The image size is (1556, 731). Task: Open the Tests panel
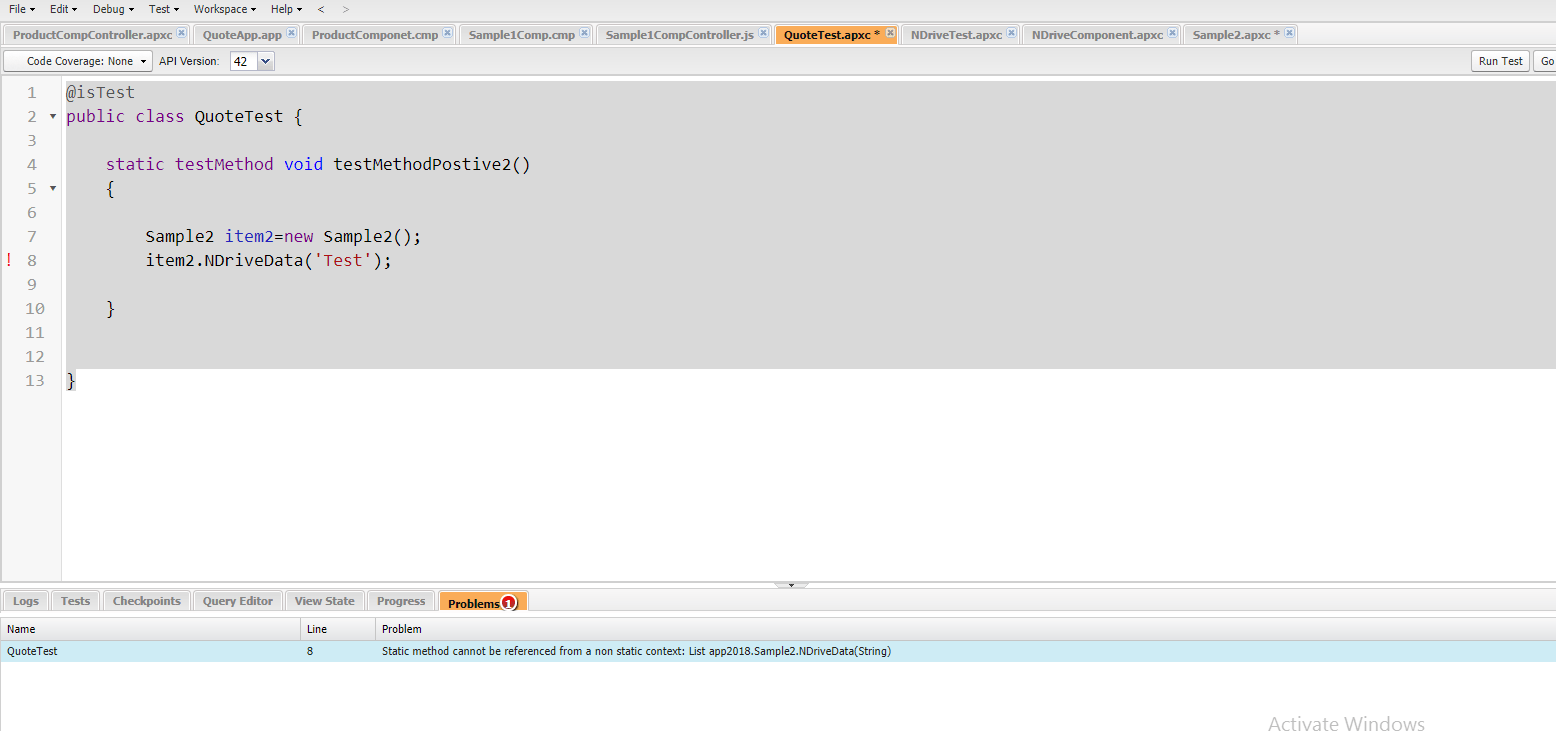click(x=75, y=601)
